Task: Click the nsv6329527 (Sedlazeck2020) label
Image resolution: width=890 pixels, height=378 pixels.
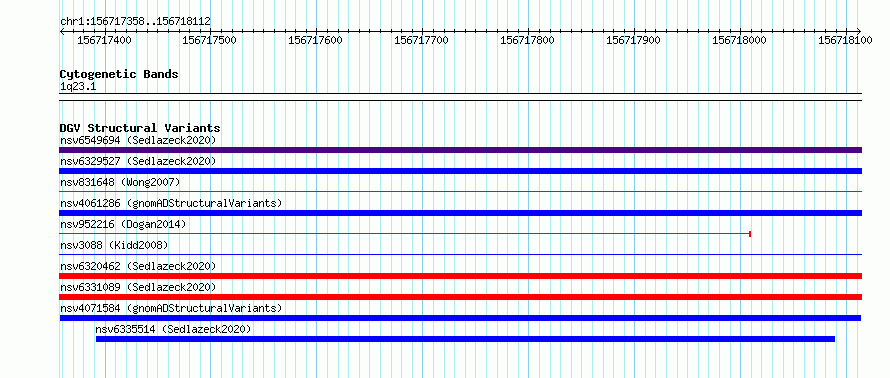Action: pyautogui.click(x=138, y=161)
